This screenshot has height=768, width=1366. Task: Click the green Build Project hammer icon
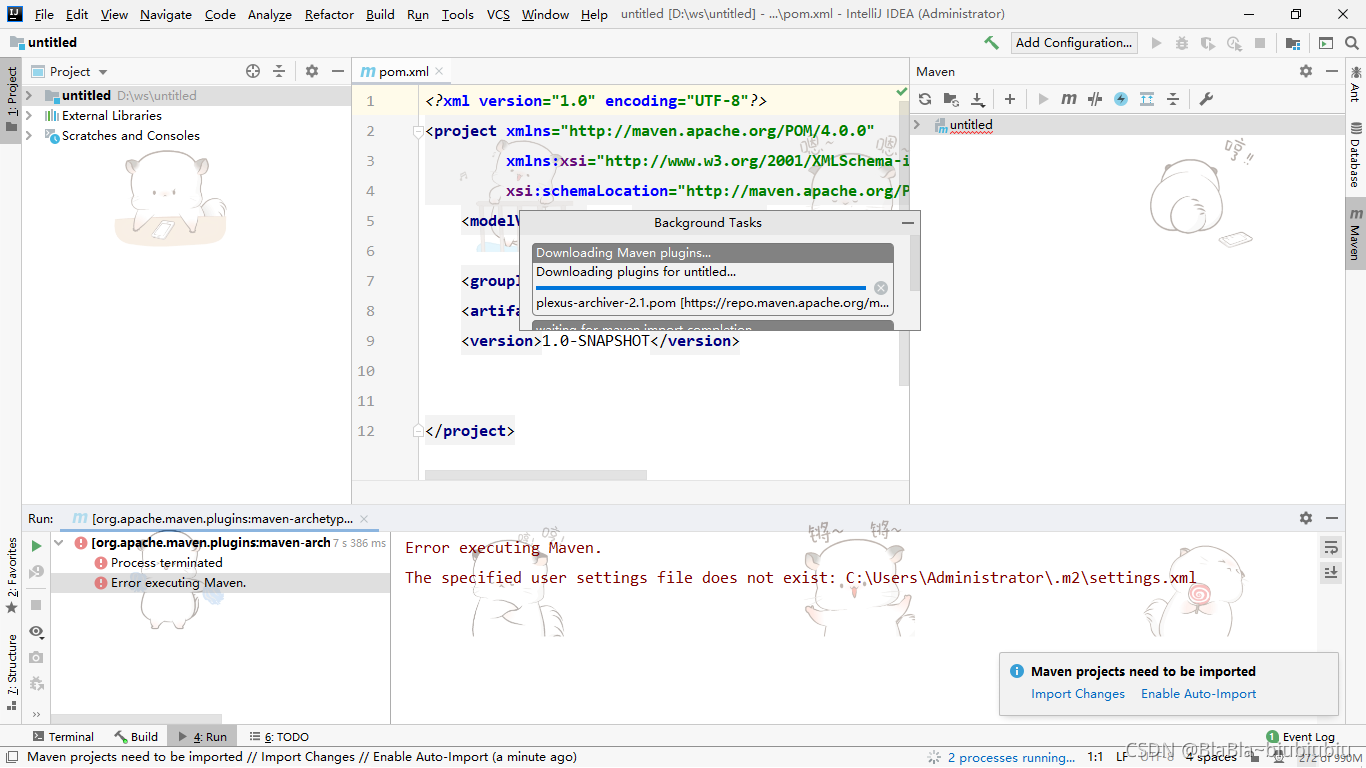pyautogui.click(x=991, y=43)
